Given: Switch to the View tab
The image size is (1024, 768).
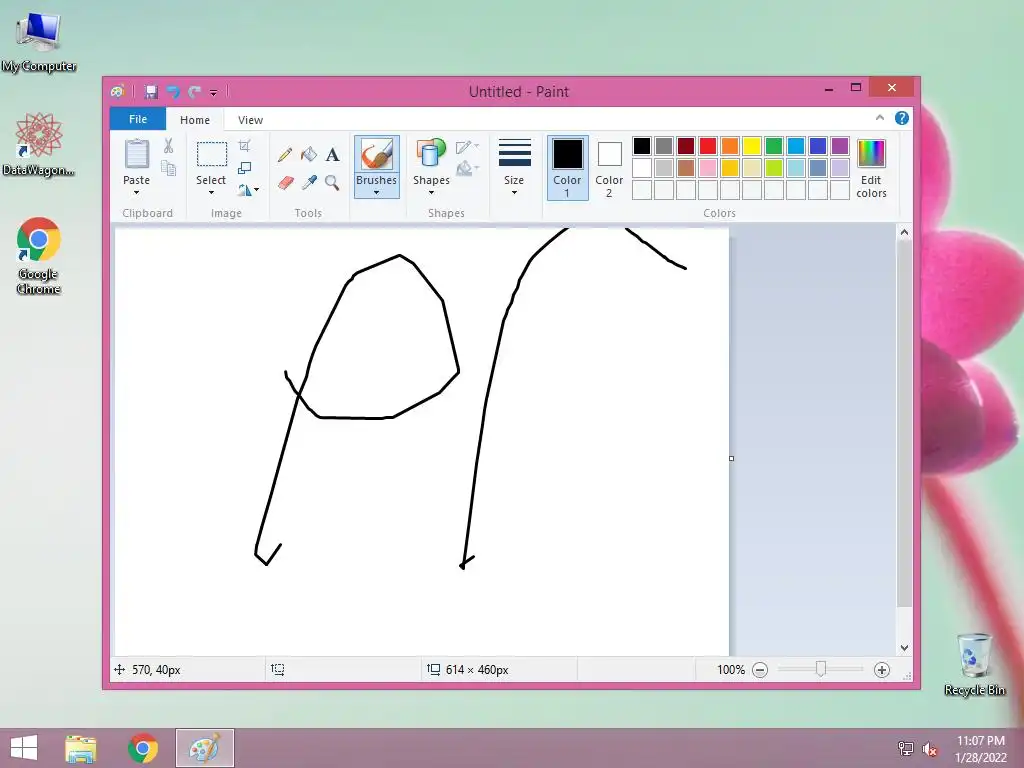Looking at the screenshot, I should coord(250,120).
